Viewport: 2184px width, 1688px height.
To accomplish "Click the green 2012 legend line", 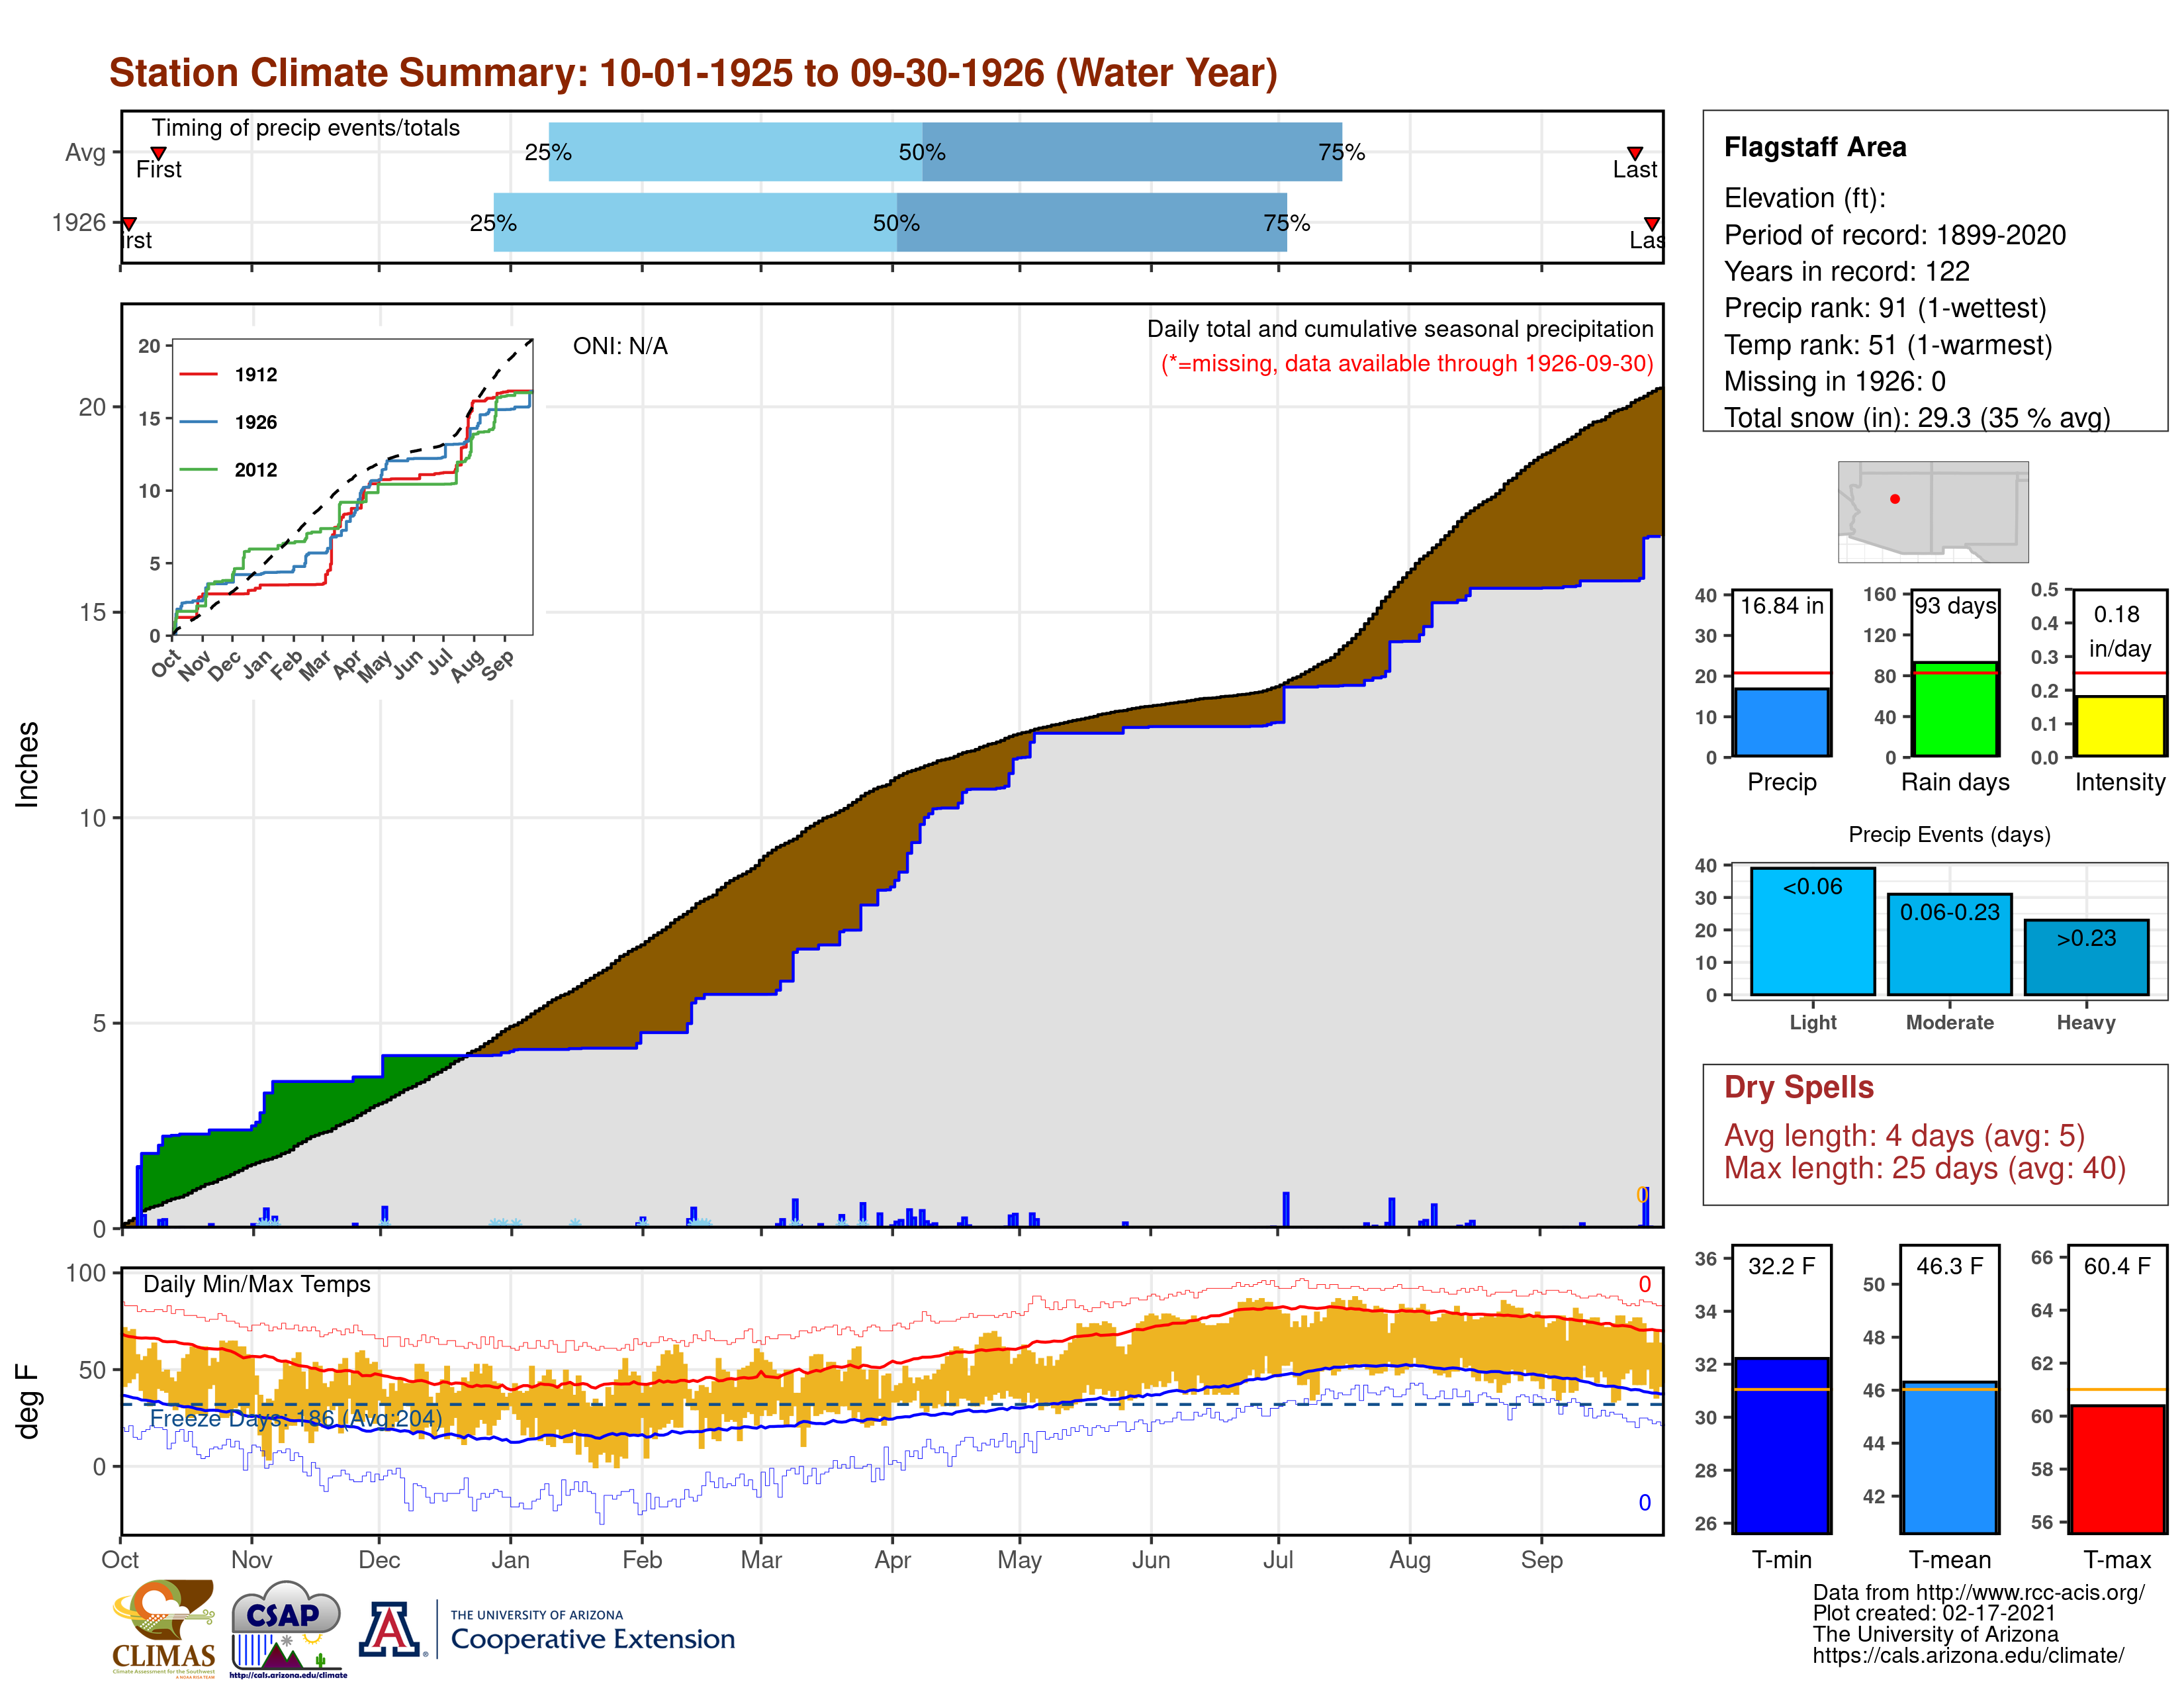I will point(198,469).
